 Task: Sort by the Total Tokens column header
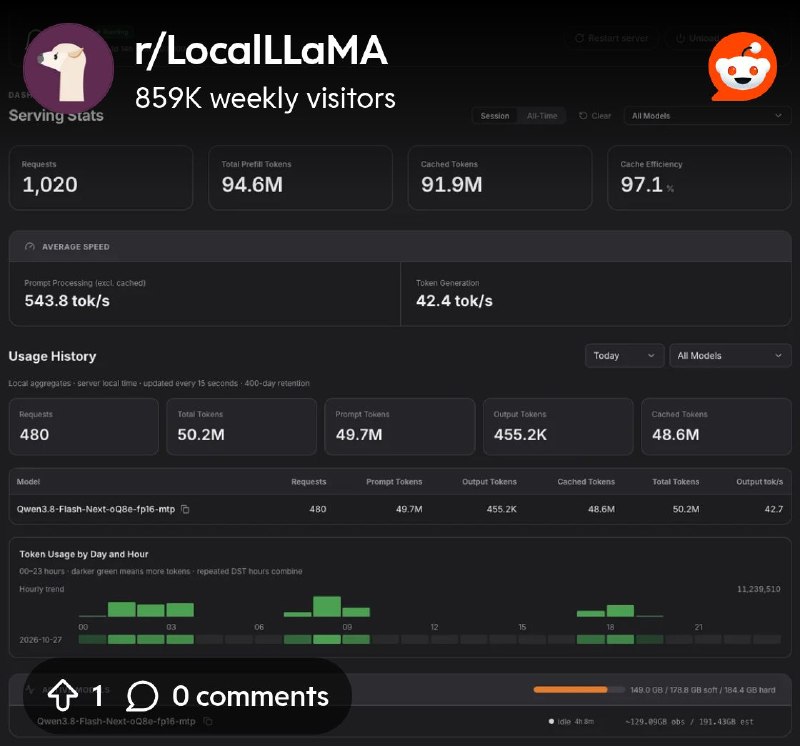(676, 482)
